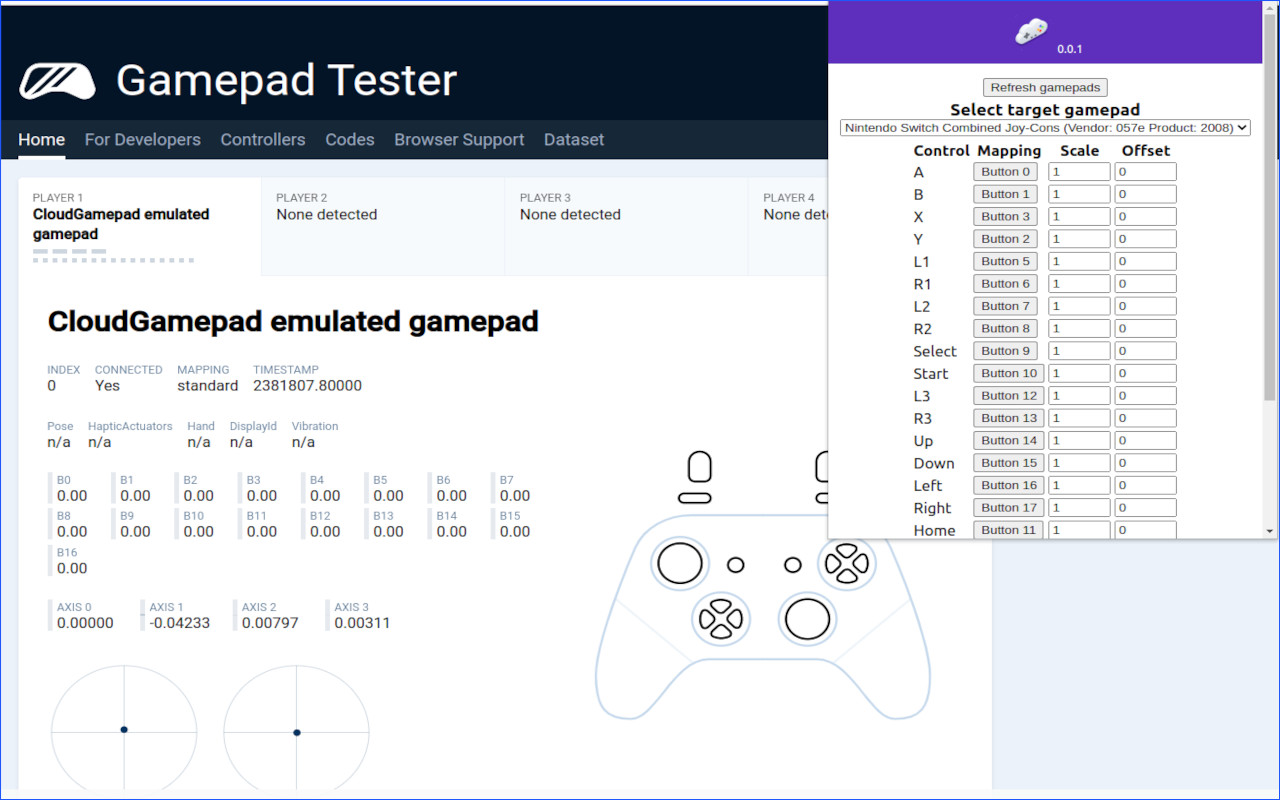
Task: Open the Browser Support page
Action: click(459, 140)
